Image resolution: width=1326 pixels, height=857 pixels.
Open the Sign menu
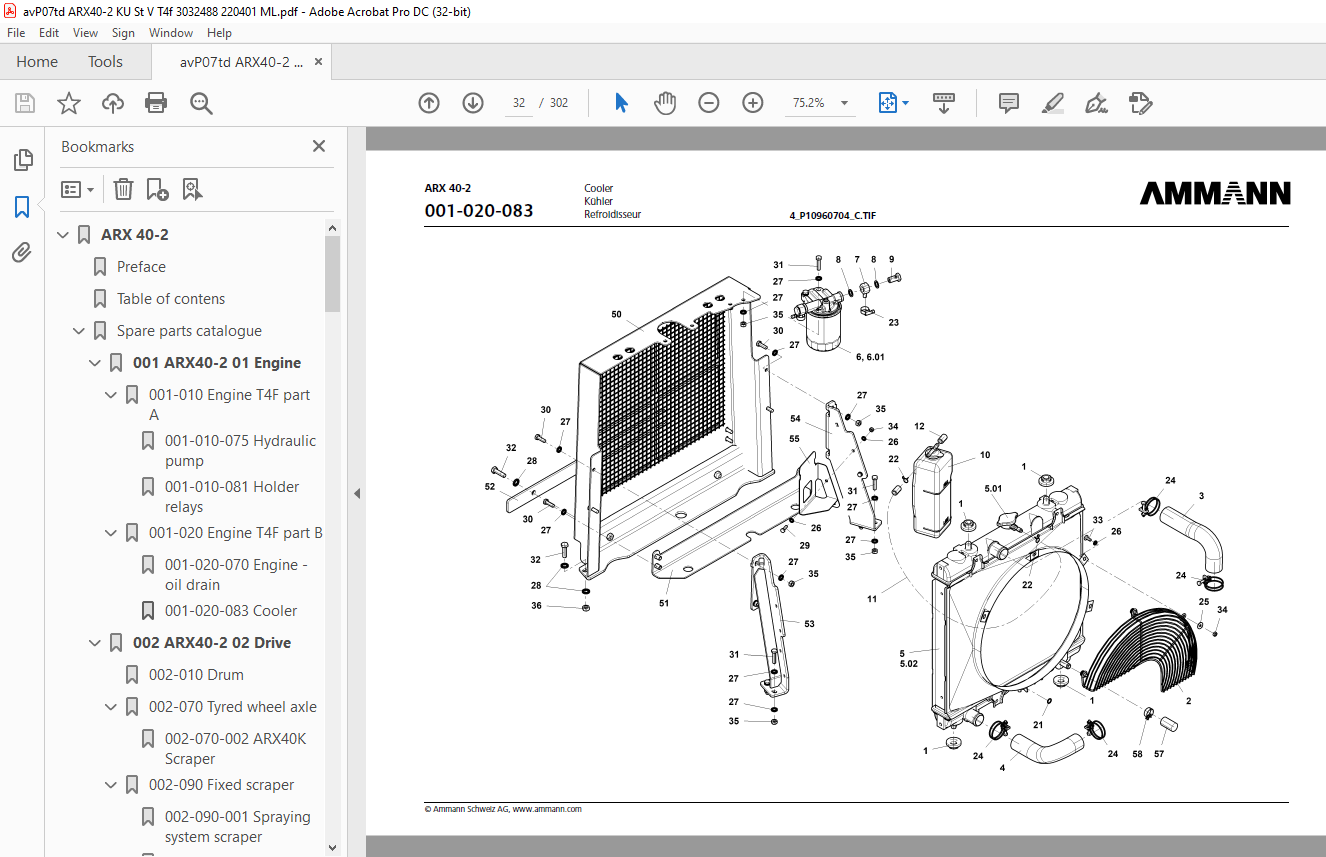pyautogui.click(x=123, y=33)
